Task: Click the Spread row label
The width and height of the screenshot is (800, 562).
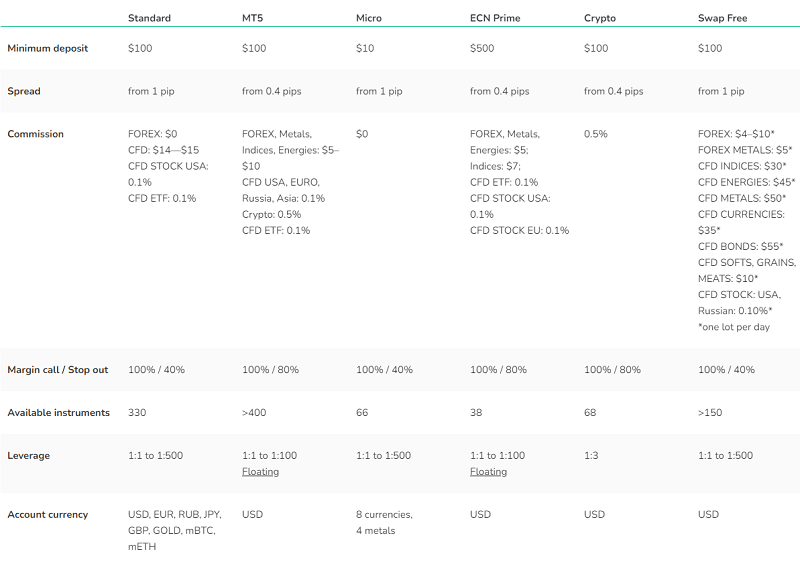Action: pyautogui.click(x=23, y=91)
